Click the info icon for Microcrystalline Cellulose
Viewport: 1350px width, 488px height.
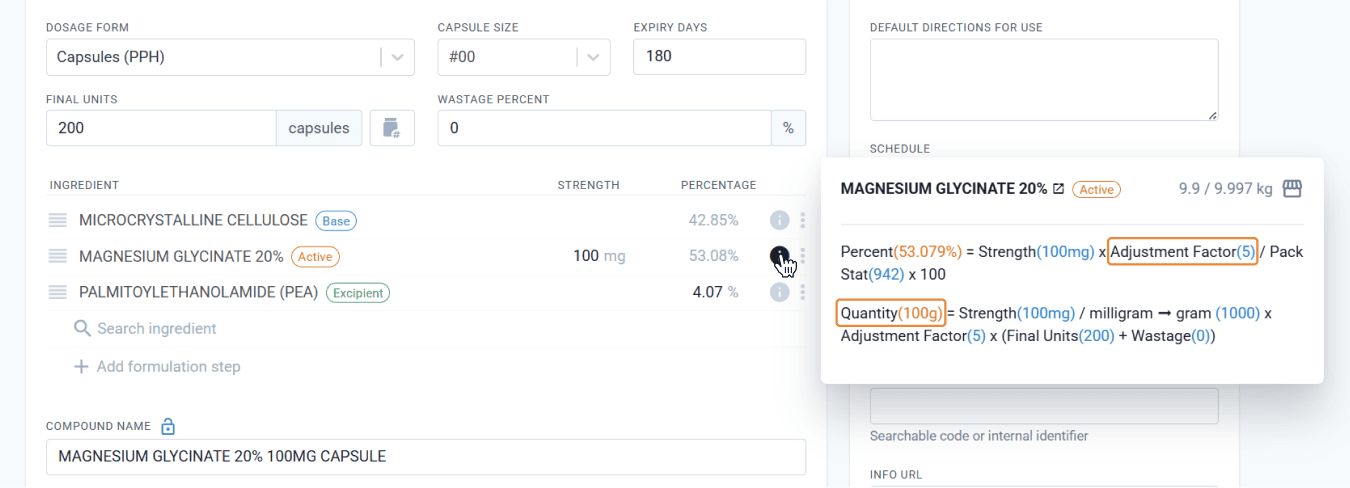pyautogui.click(x=780, y=221)
